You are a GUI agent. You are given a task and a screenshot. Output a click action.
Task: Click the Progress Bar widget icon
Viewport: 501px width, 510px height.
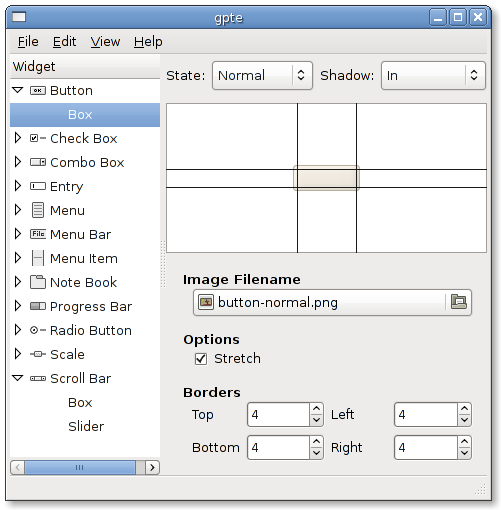click(38, 306)
